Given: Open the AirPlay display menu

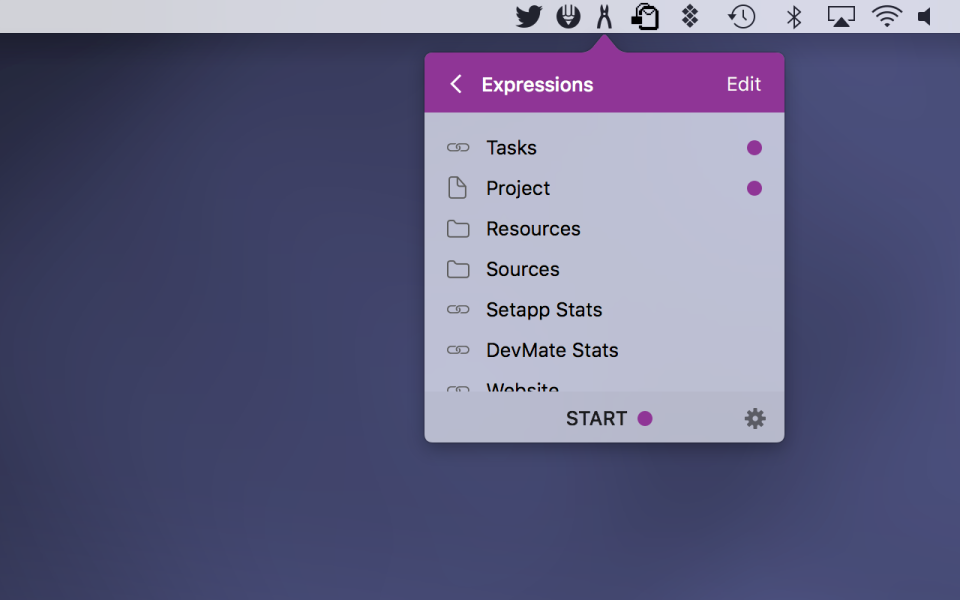Looking at the screenshot, I should click(x=841, y=16).
